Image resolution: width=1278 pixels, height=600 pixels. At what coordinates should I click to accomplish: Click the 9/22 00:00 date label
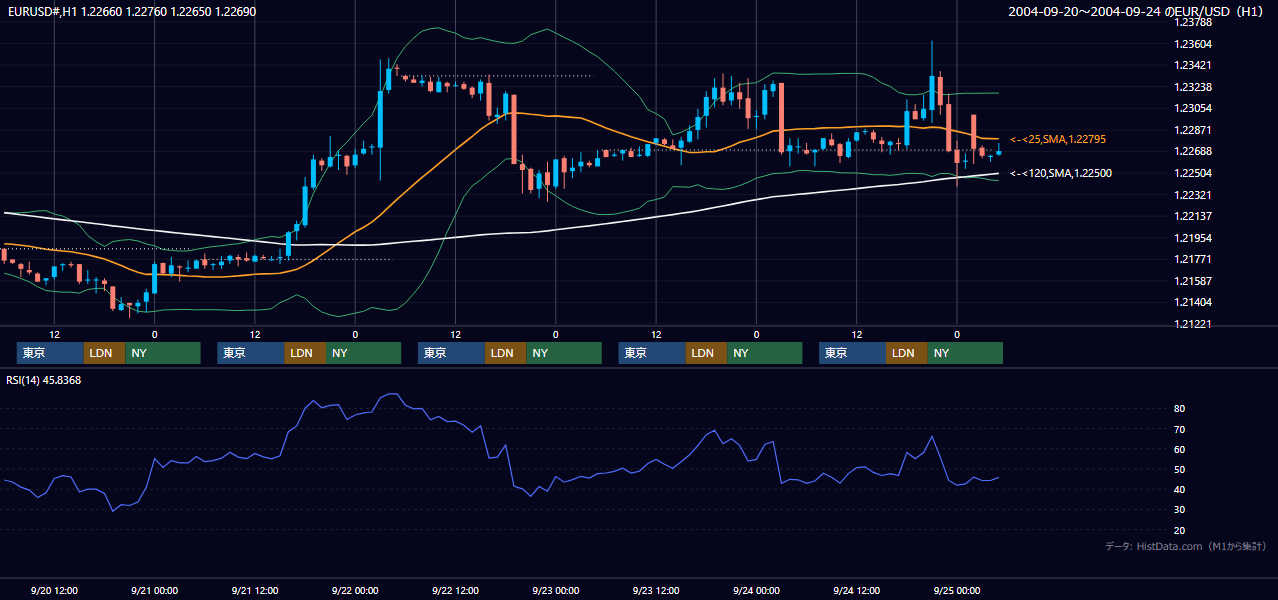[x=355, y=590]
